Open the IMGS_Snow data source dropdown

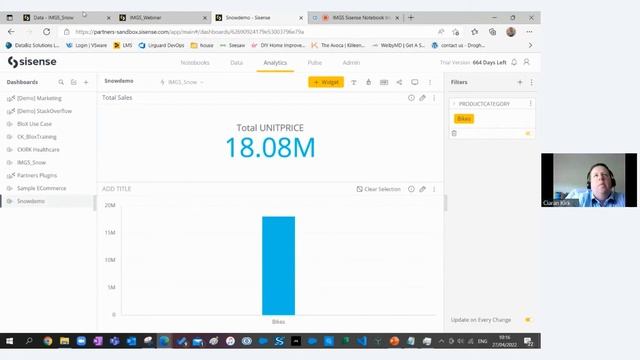click(x=182, y=82)
